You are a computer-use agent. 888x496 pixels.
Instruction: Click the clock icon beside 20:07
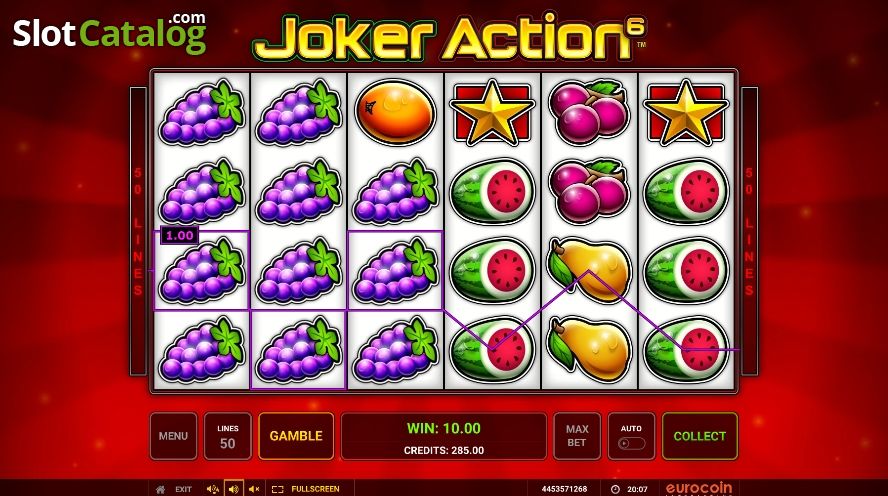tap(616, 489)
